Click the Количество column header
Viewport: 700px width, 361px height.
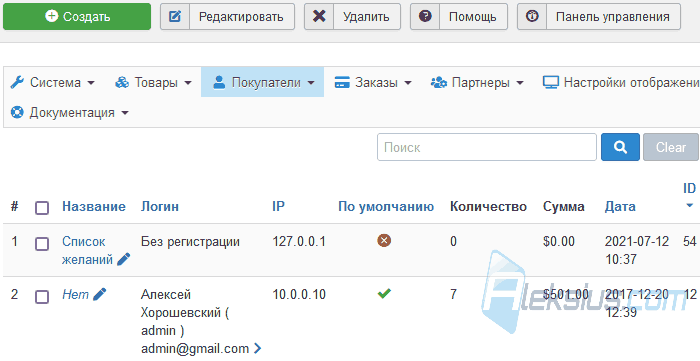488,207
